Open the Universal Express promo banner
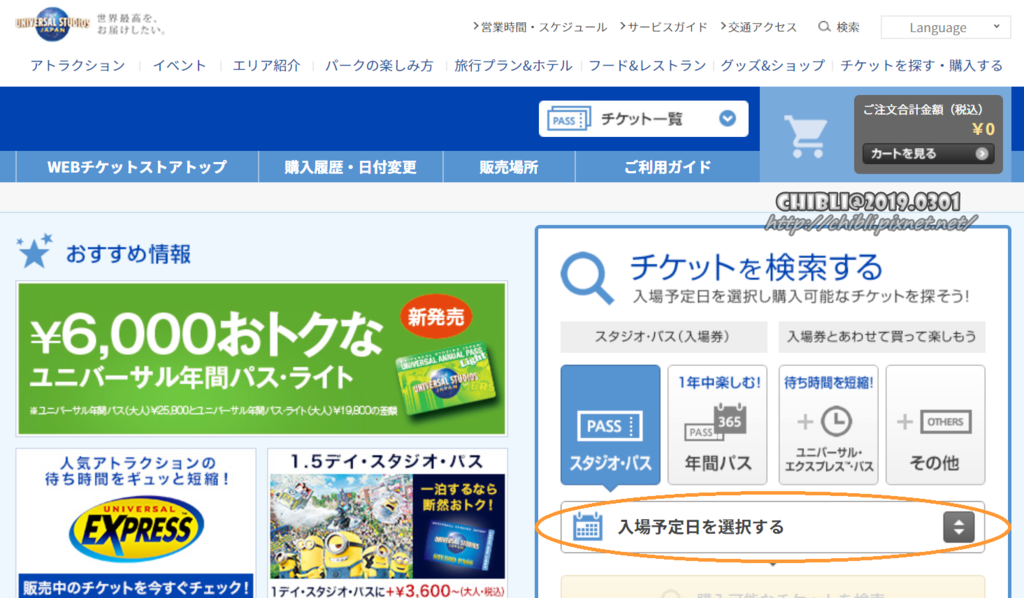 (x=136, y=522)
